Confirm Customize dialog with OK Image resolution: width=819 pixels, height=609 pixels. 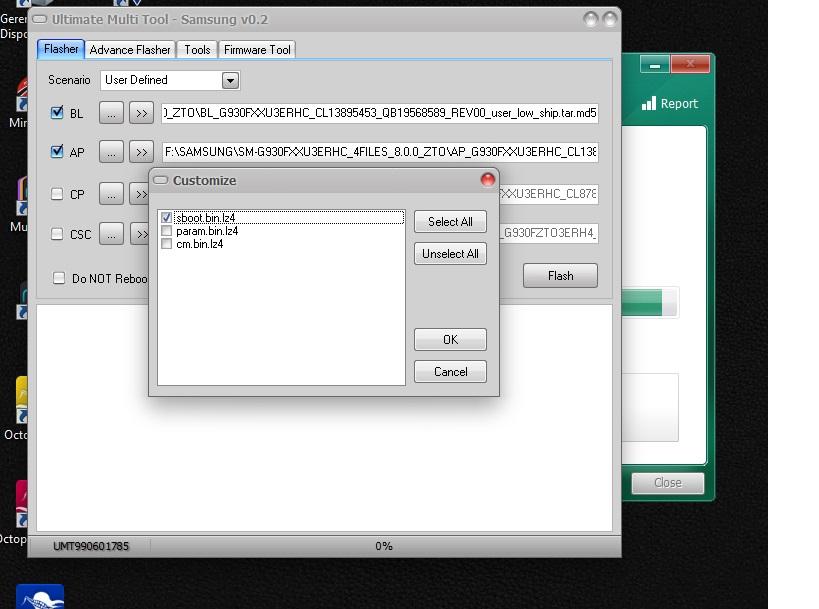[450, 339]
